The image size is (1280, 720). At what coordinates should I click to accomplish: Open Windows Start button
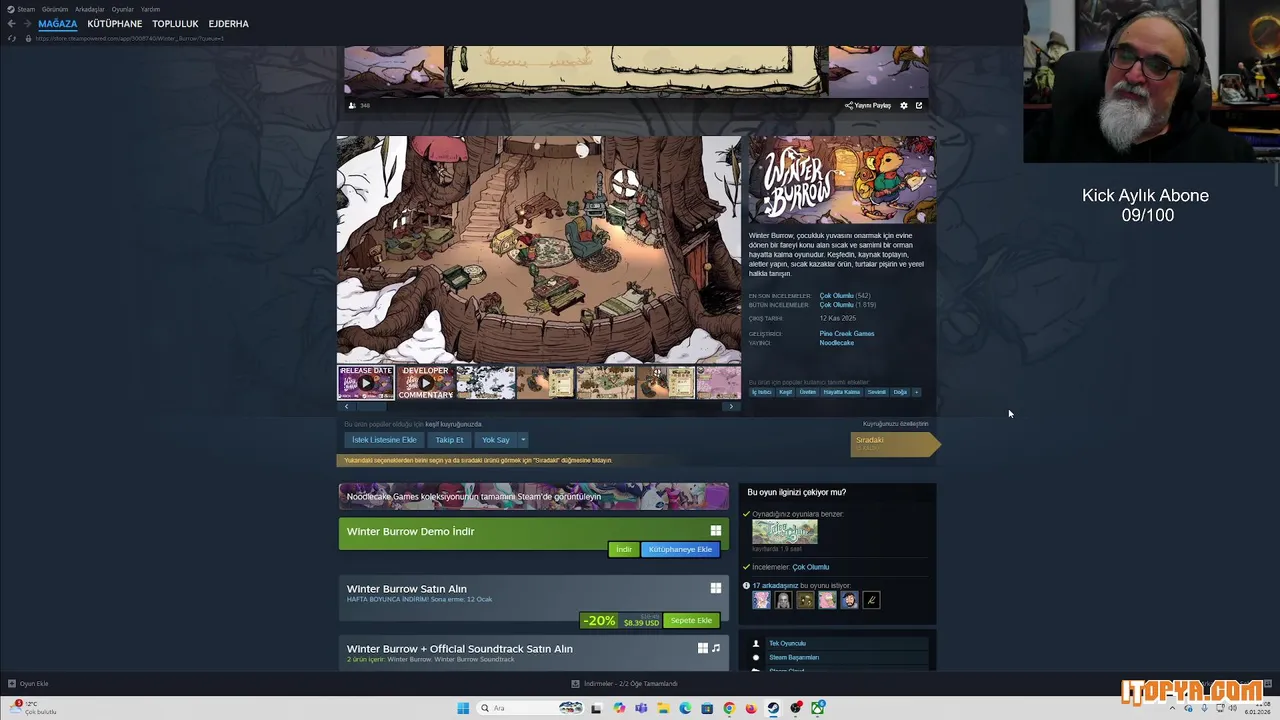(x=463, y=708)
